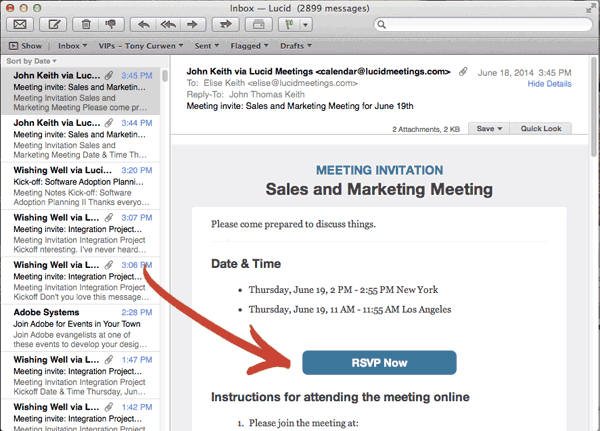Click attachment paperclip on 1:47 PM message

(109, 359)
